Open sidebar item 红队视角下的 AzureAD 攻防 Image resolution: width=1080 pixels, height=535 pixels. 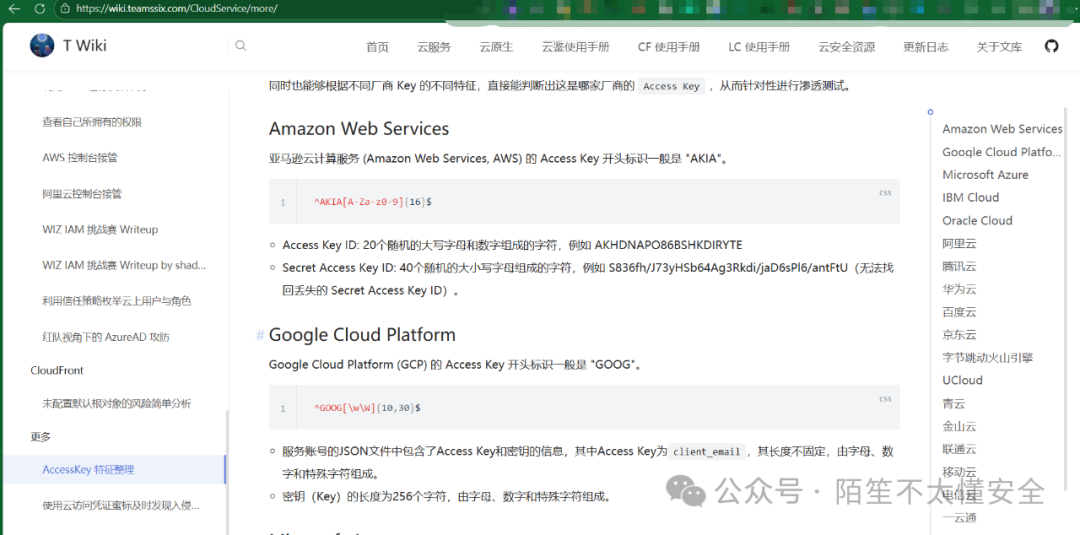click(x=105, y=337)
